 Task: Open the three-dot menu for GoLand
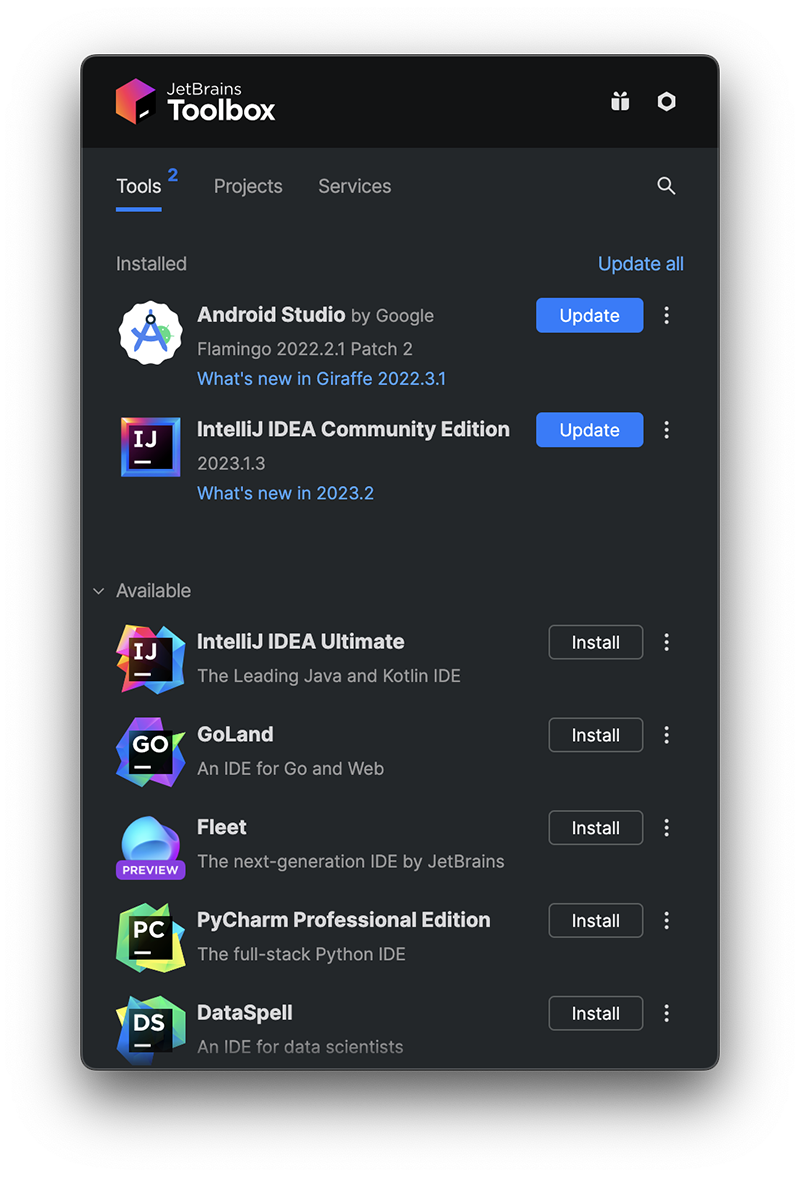667,735
